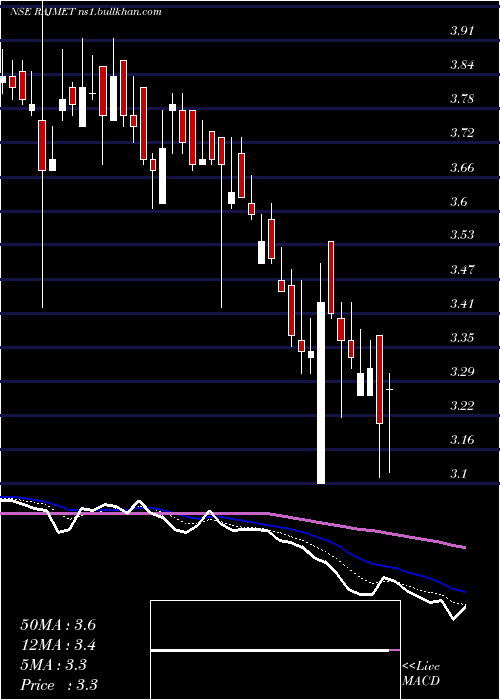Viewport: 500px width, 700px height.
Task: Click the 3.78 price axis label
Action: 462,99
